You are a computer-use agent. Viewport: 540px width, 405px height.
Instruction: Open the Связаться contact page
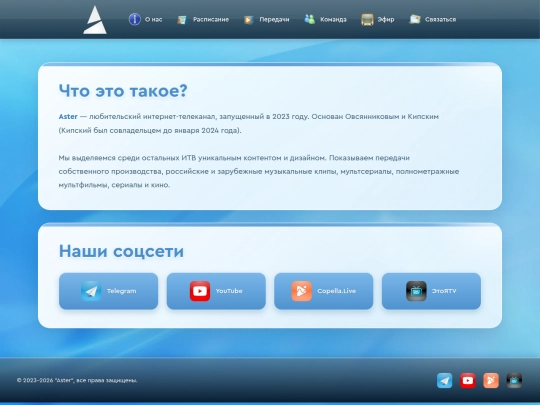[x=440, y=20]
